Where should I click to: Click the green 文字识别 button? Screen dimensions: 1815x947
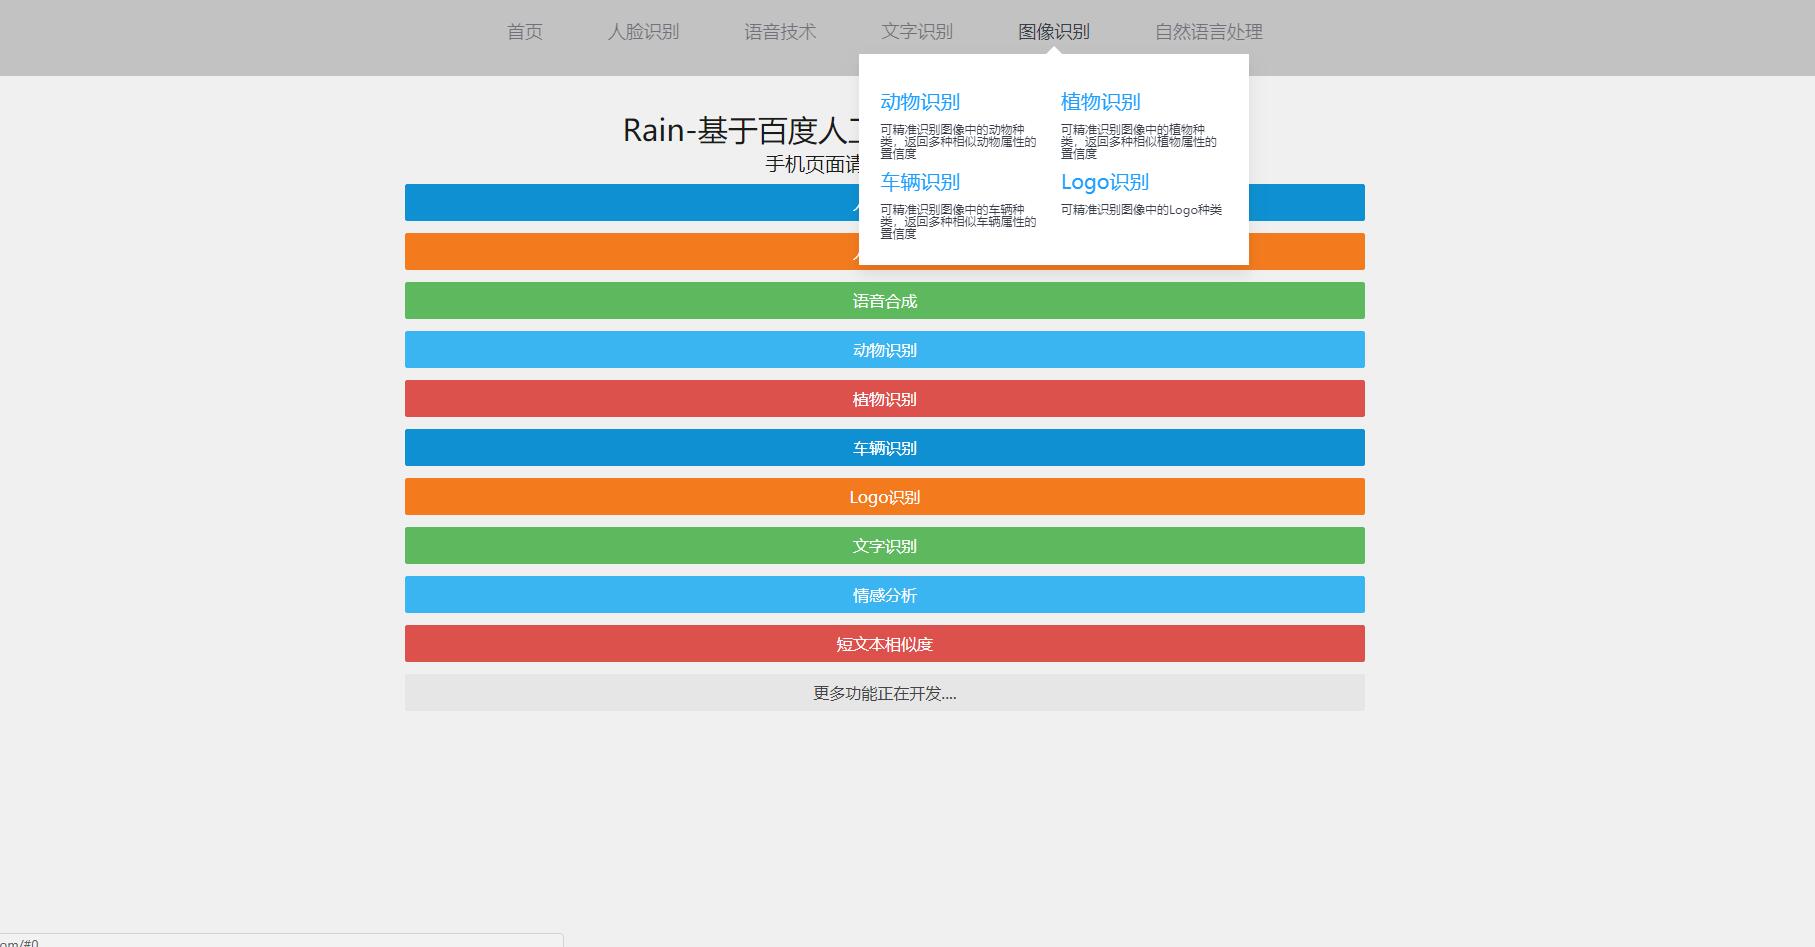(x=883, y=545)
